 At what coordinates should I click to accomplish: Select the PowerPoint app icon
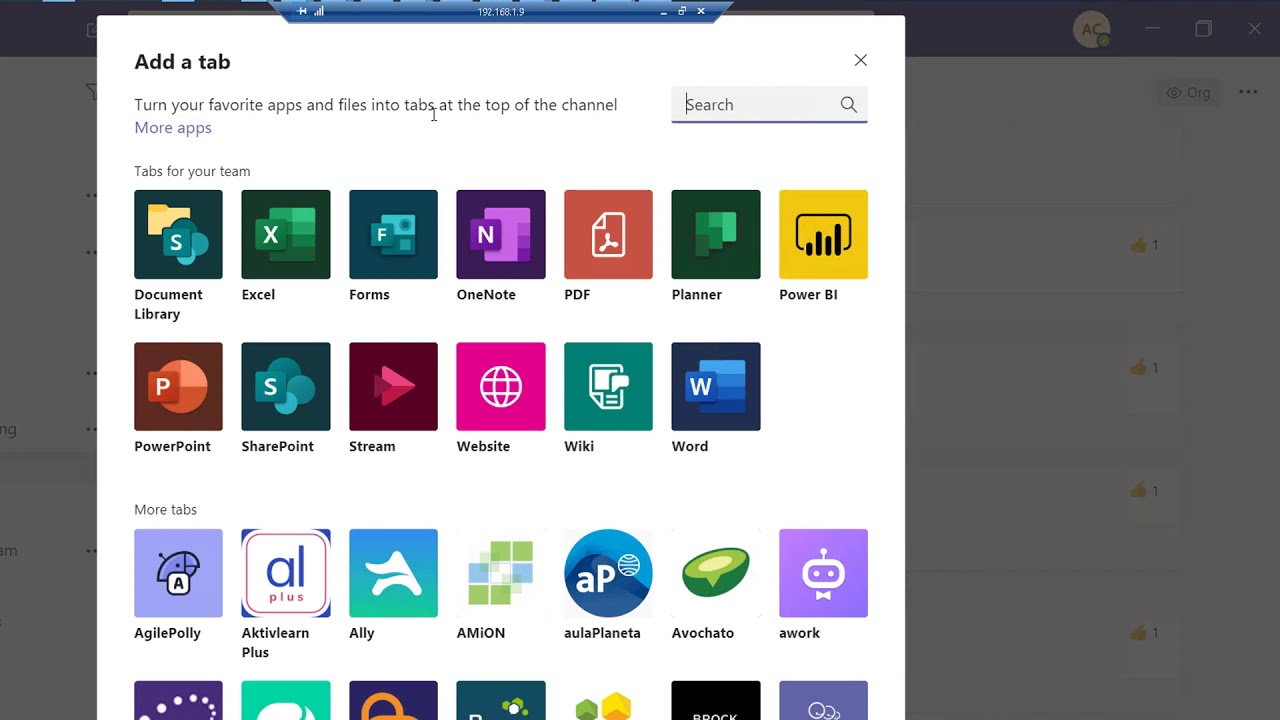coord(178,386)
